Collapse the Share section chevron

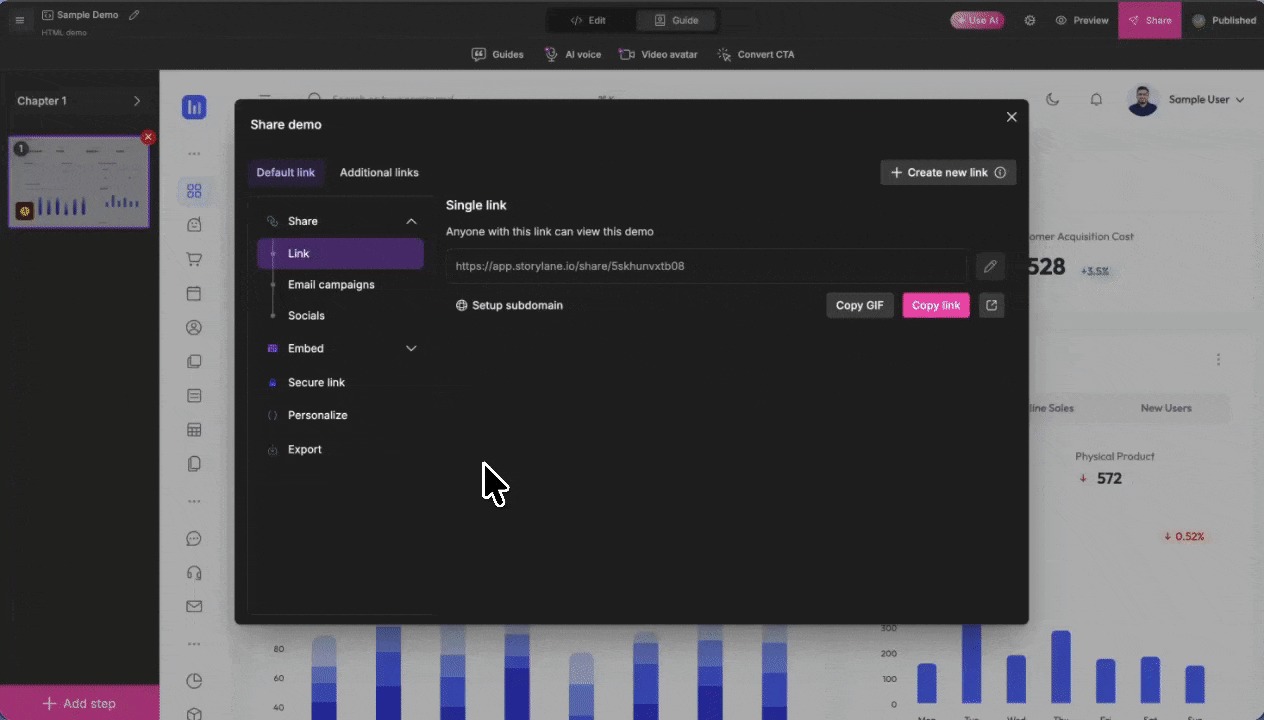pos(411,221)
